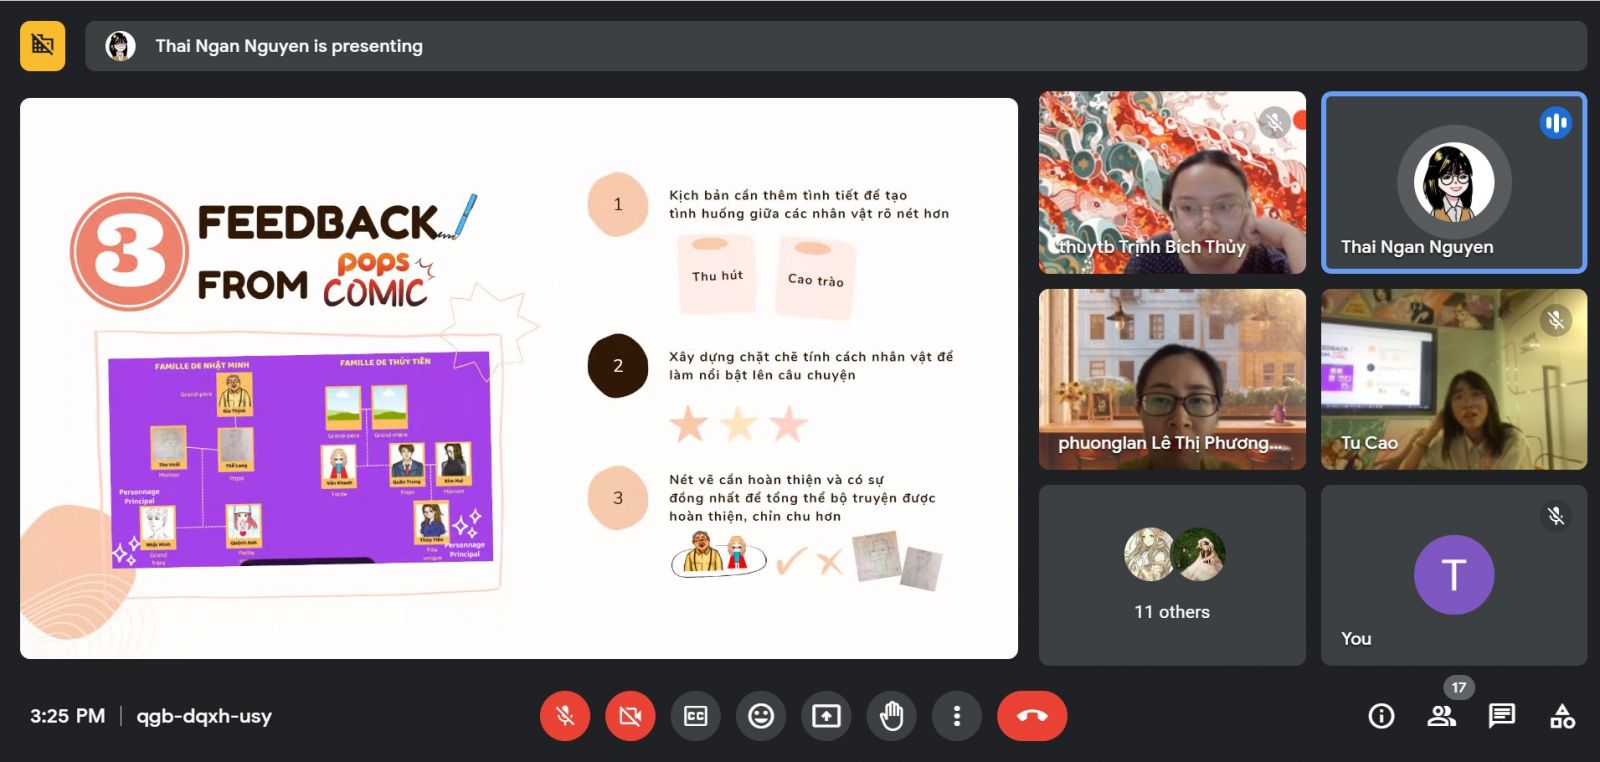The image size is (1600, 762).
Task: Open the meeting details info icon
Action: point(1381,716)
